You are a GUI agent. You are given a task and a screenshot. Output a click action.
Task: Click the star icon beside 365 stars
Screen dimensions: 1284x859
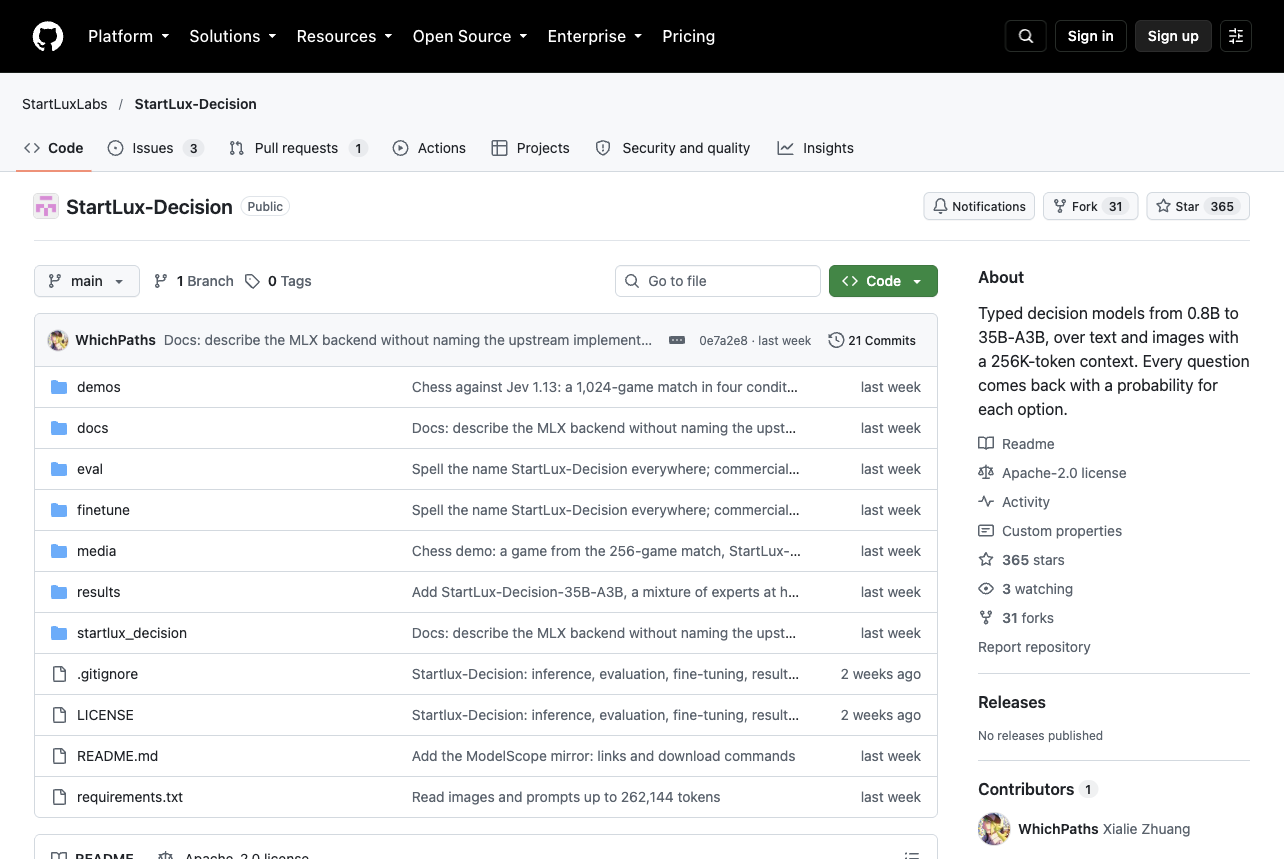point(986,560)
